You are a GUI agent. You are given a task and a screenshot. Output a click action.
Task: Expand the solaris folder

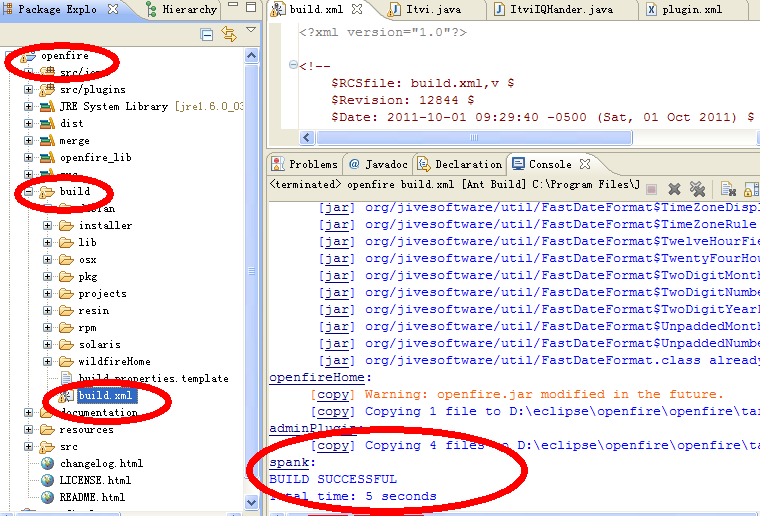pos(47,344)
